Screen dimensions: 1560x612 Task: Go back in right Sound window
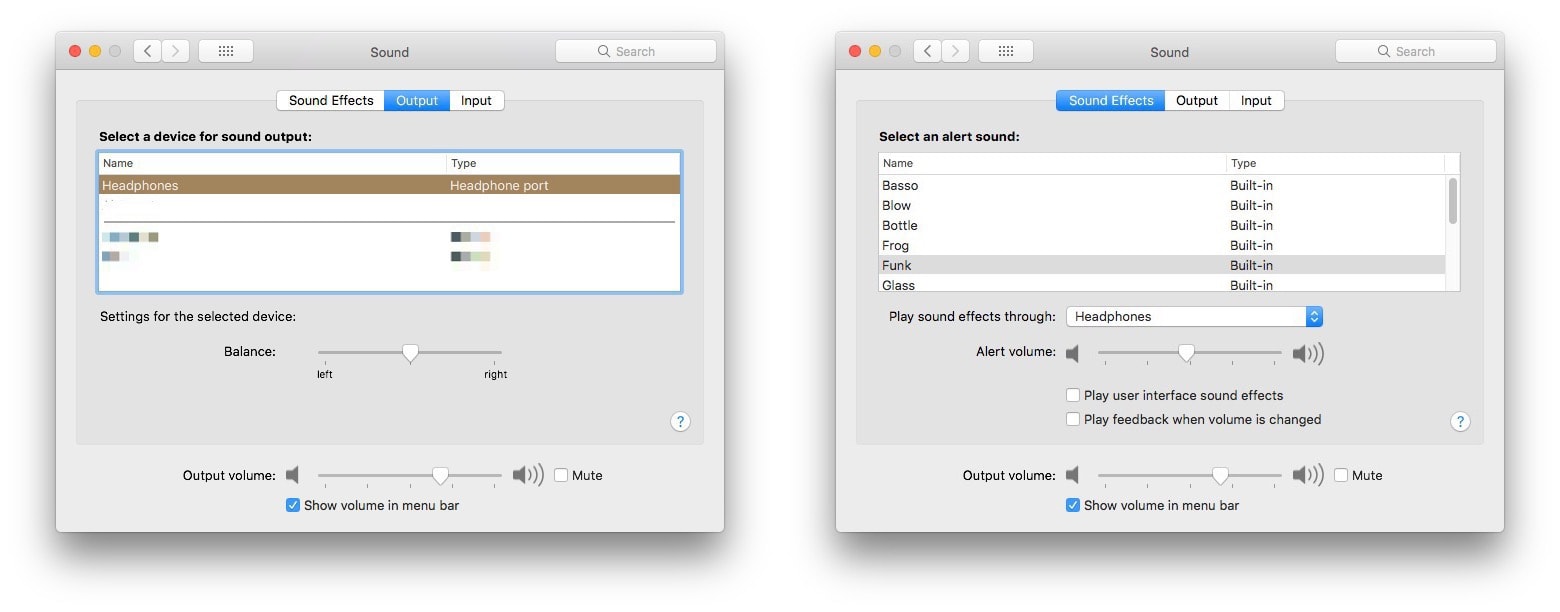tap(928, 51)
